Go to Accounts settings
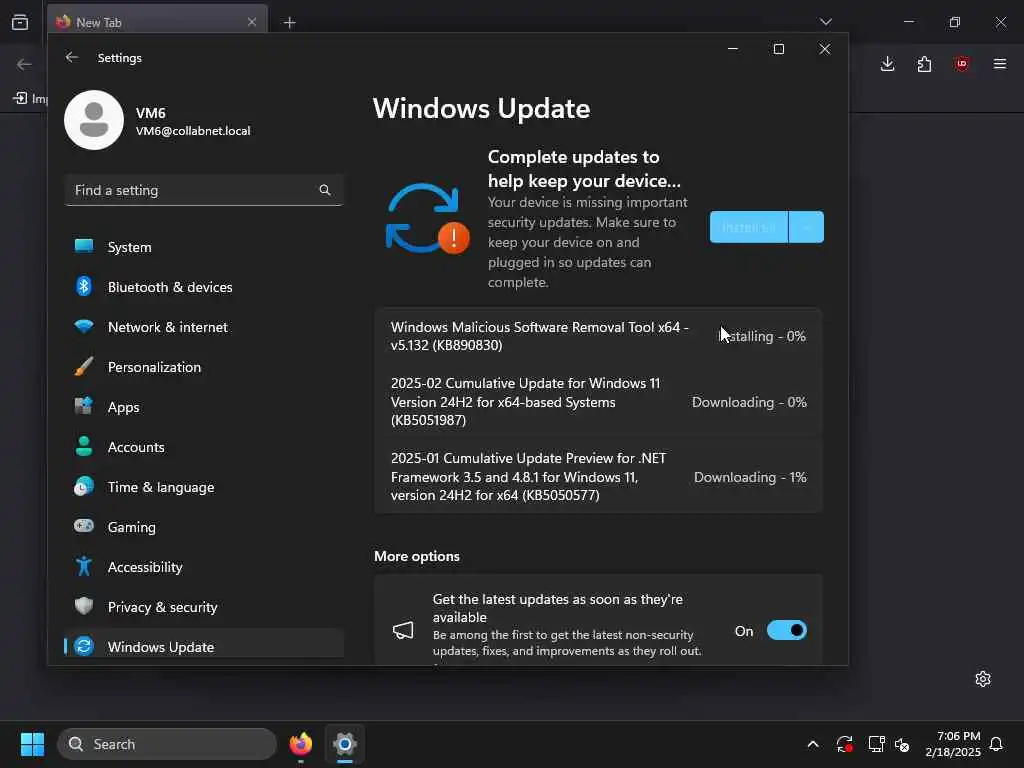1024x768 pixels. 204,447
